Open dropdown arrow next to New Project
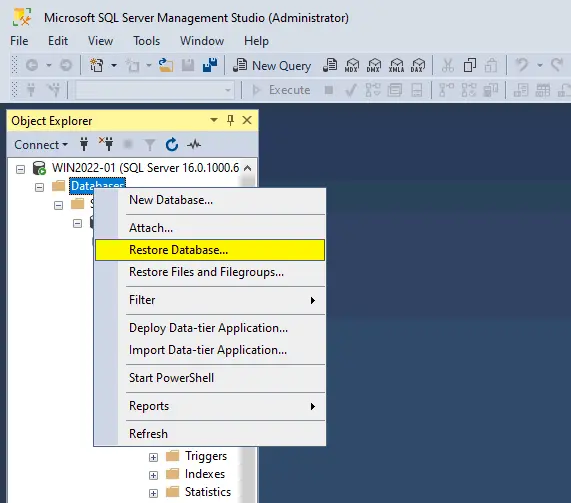571x503 pixels. (x=114, y=66)
